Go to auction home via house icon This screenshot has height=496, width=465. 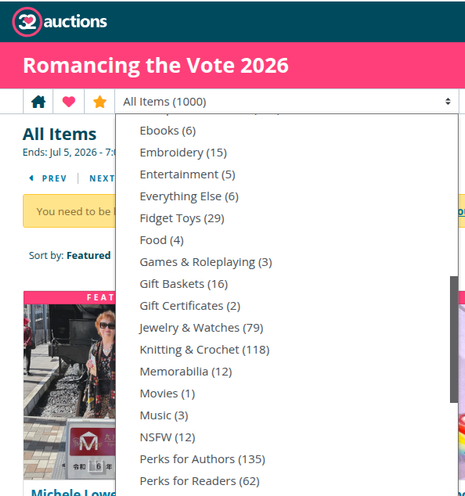tap(38, 102)
